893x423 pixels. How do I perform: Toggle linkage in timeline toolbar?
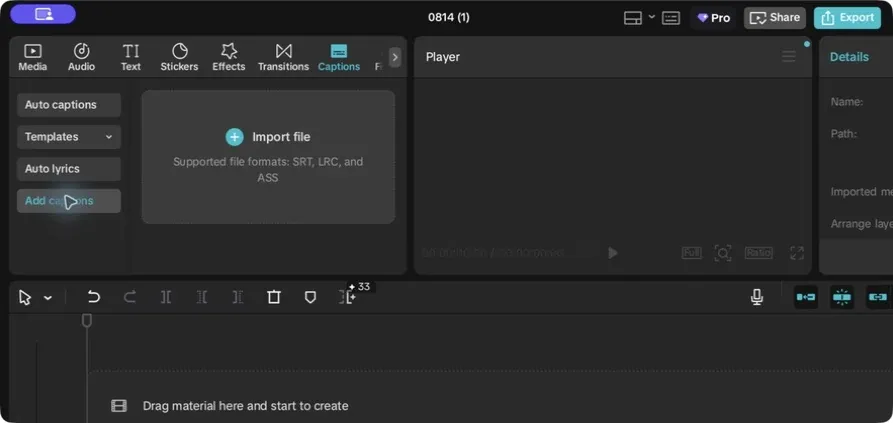click(878, 297)
